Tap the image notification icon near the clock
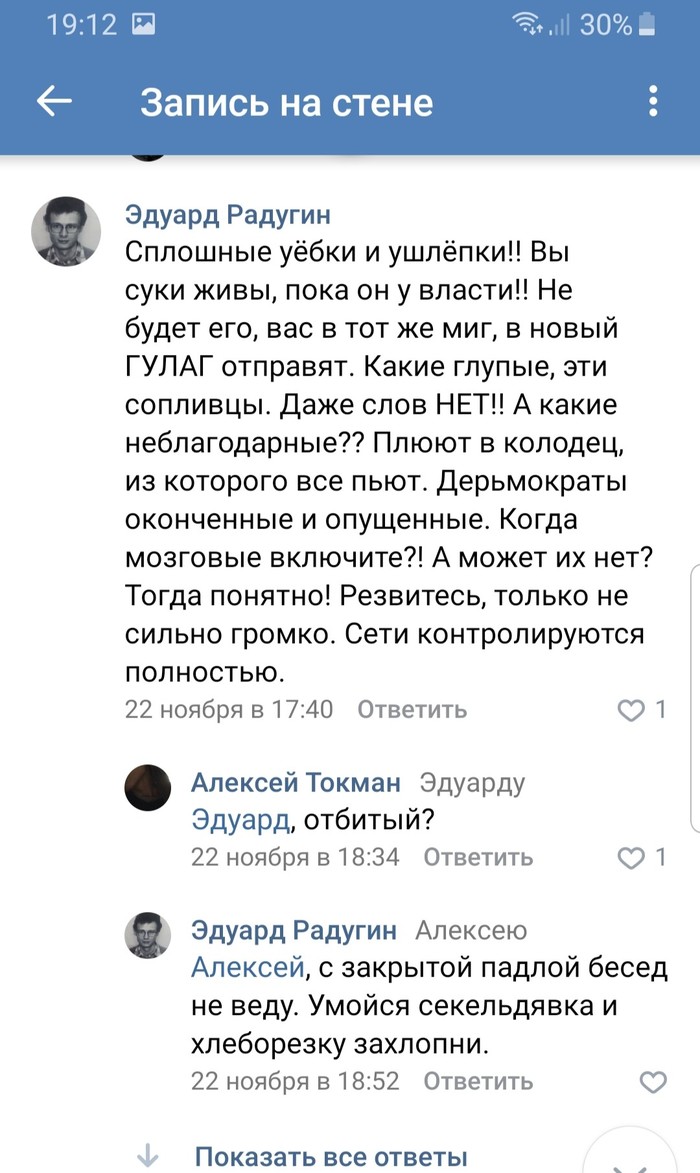Image resolution: width=700 pixels, height=1173 pixels. [x=144, y=24]
